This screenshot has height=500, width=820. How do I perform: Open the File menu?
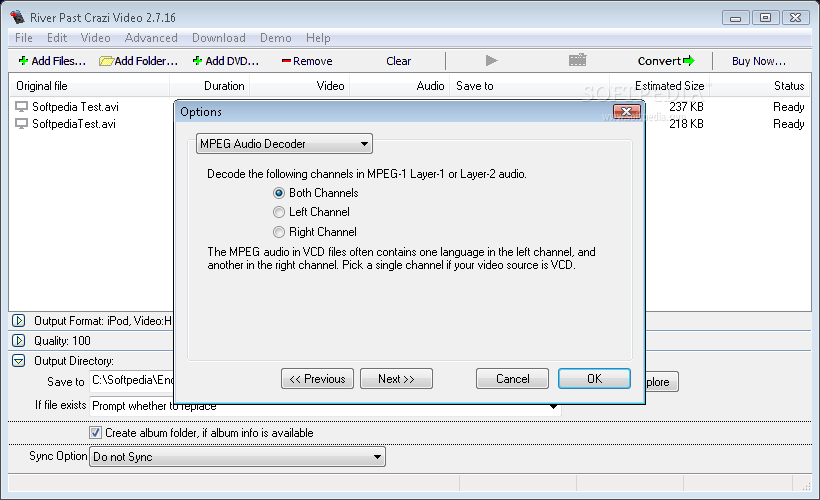[24, 38]
